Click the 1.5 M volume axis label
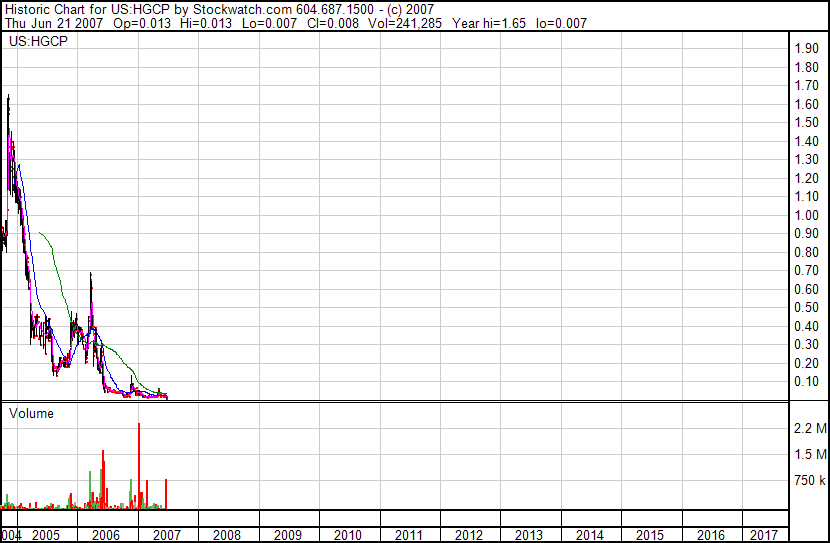 [808, 455]
